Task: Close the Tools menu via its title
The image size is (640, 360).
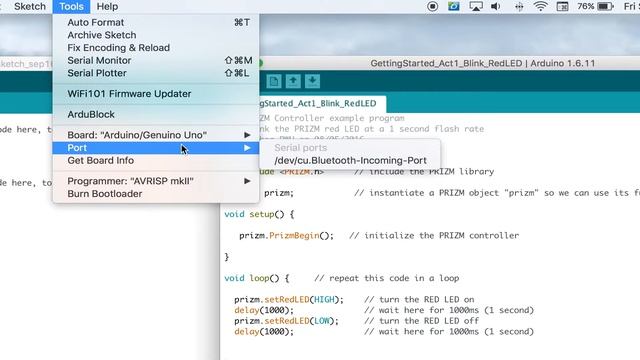Action: click(x=71, y=7)
